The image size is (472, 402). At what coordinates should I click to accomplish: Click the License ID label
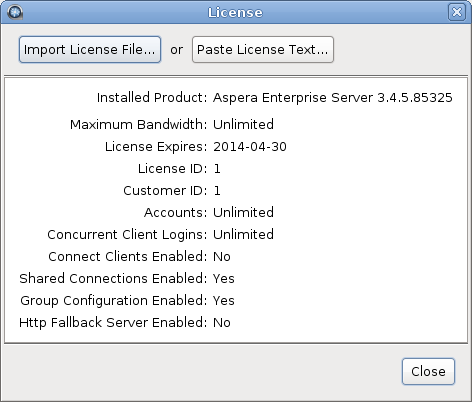172,169
